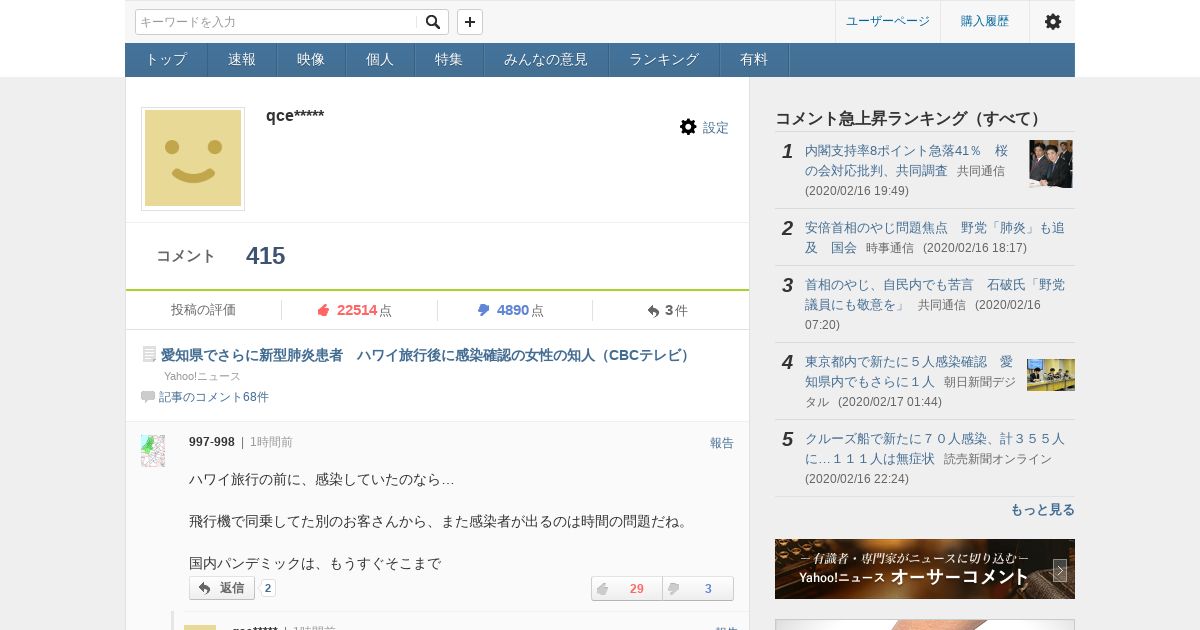Open ranking 4 東京都内で新たに5人感染確認 article
The width and height of the screenshot is (1200, 630).
point(908,371)
